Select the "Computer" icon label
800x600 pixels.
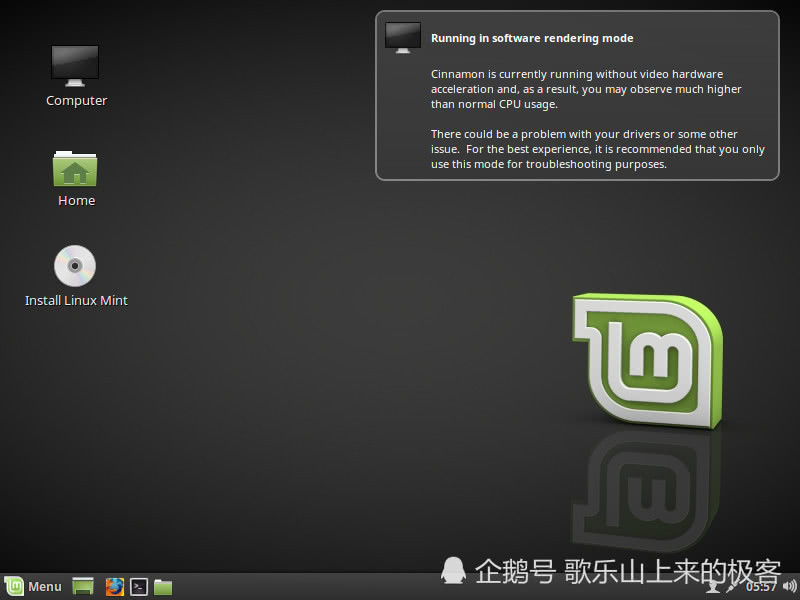point(77,101)
